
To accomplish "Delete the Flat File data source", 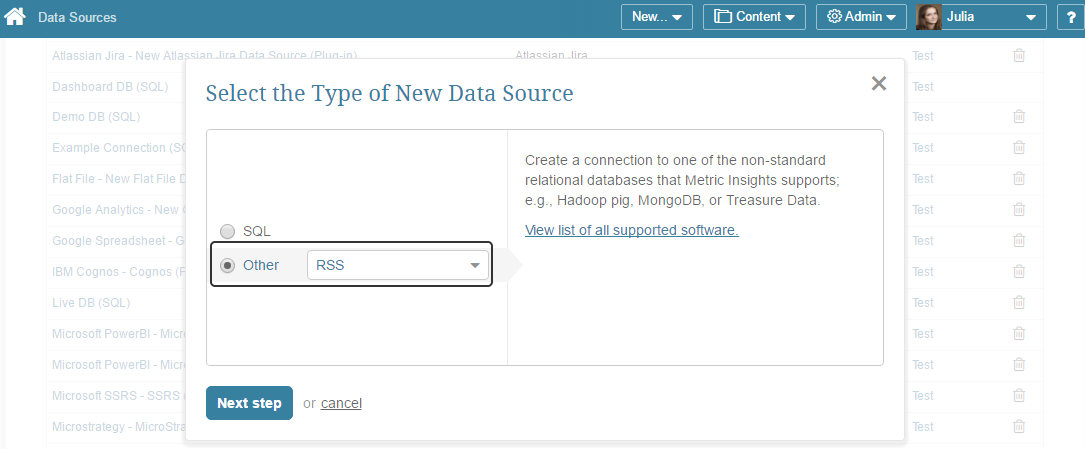I will pos(1019,178).
